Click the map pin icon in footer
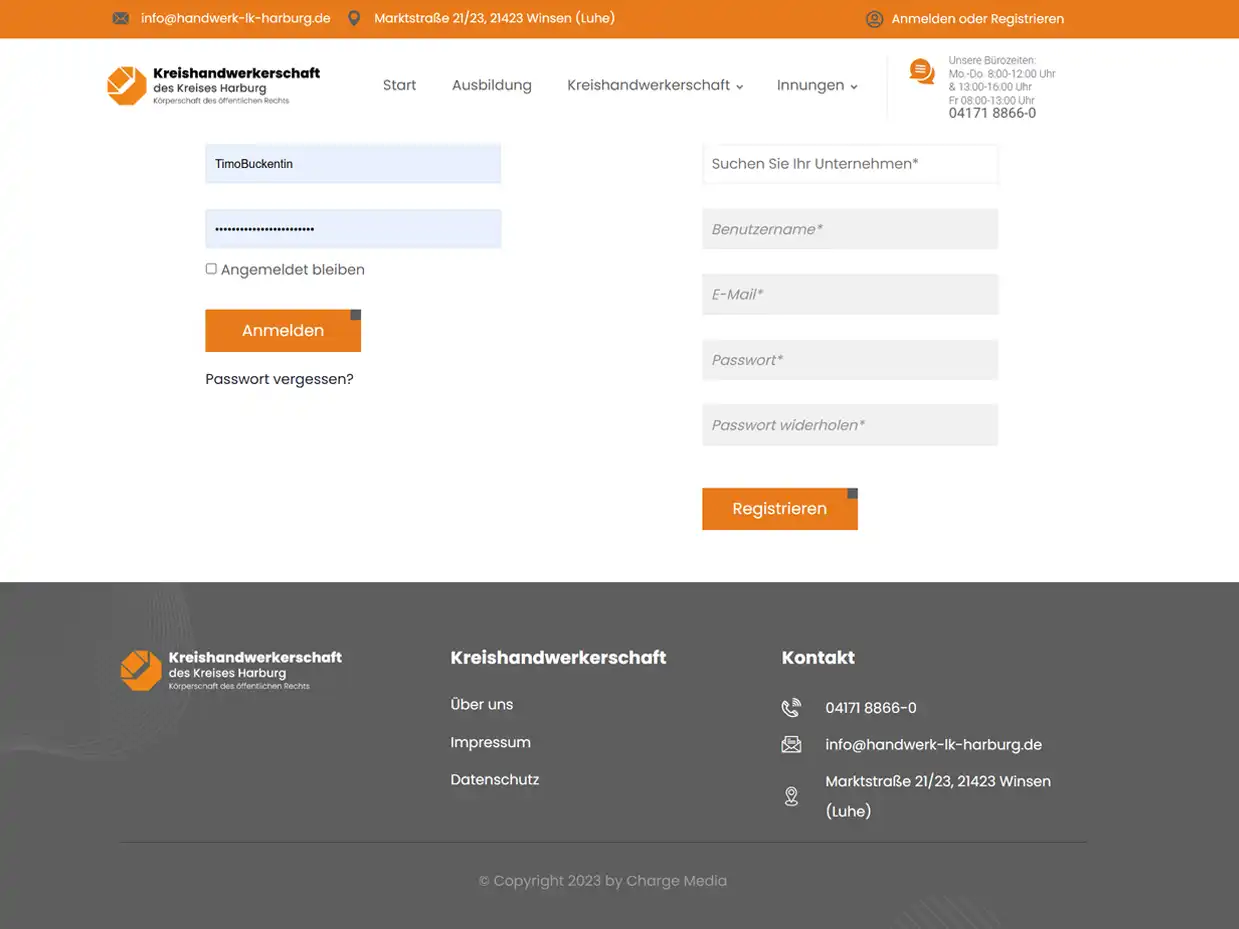The image size is (1239, 929). tap(791, 796)
